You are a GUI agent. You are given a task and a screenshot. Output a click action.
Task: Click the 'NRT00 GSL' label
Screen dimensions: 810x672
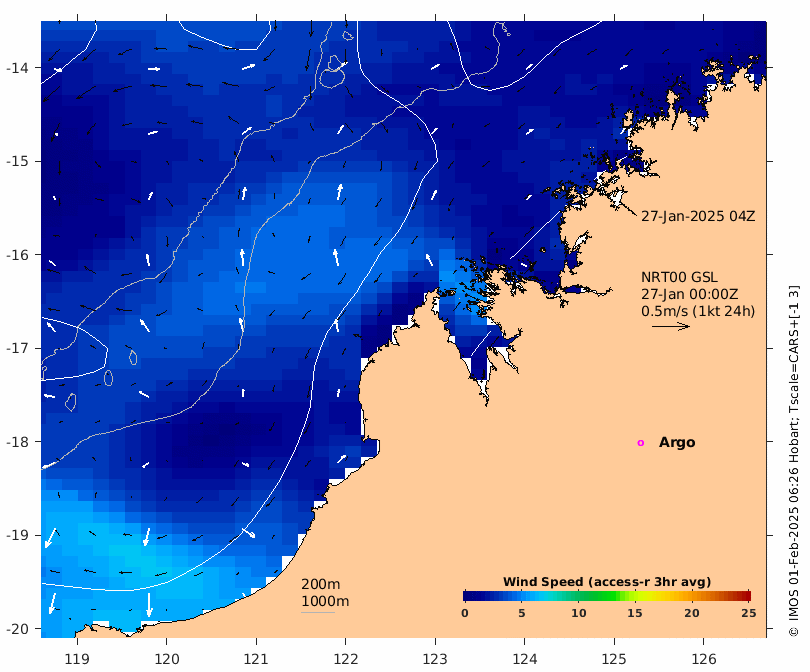tap(679, 277)
